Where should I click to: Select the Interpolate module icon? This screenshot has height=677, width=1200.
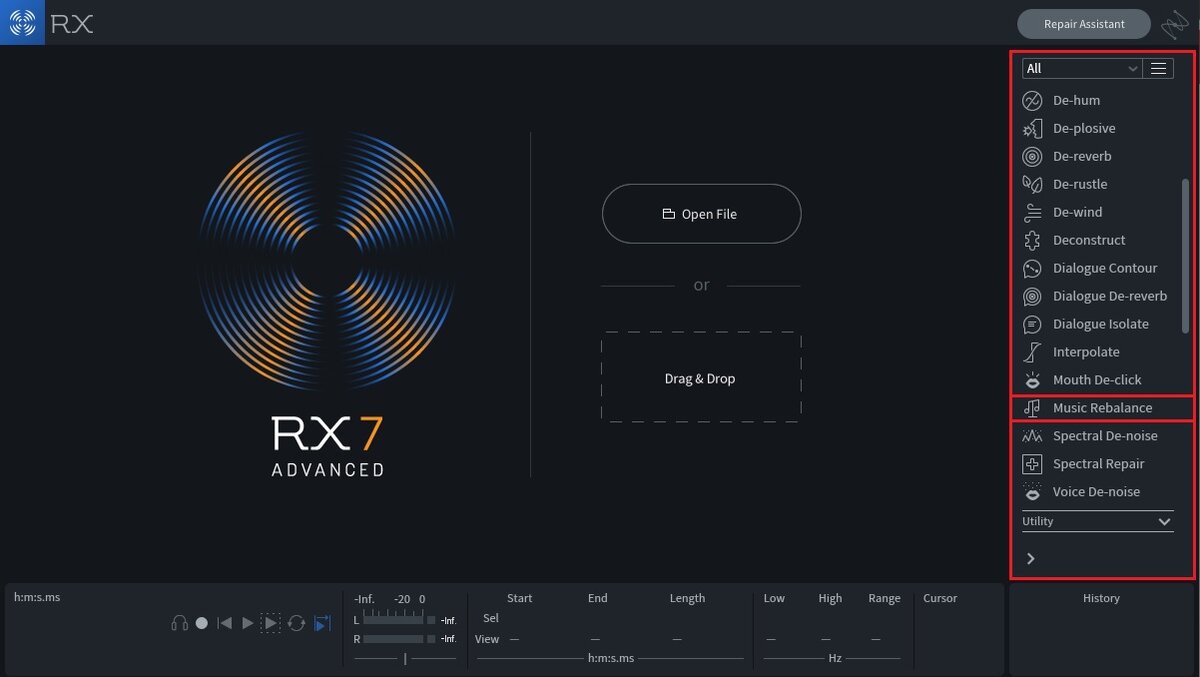tap(1032, 352)
